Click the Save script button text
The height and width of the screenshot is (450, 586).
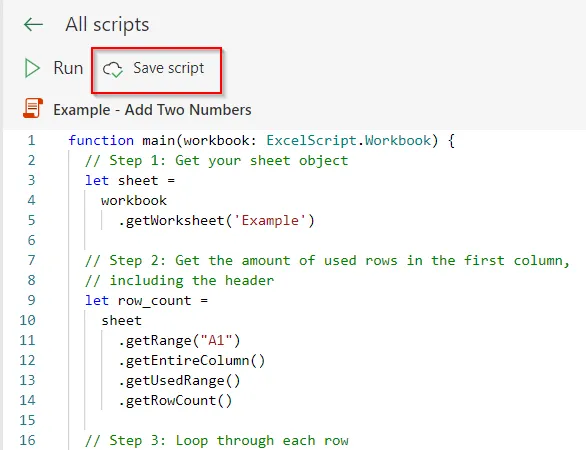click(169, 68)
